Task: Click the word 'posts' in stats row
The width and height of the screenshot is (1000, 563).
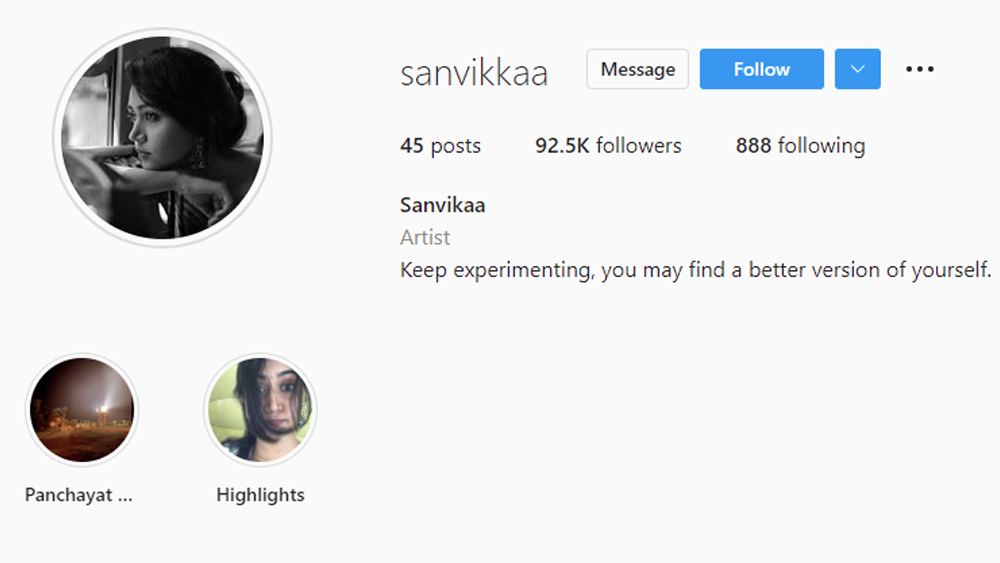Action: (455, 147)
